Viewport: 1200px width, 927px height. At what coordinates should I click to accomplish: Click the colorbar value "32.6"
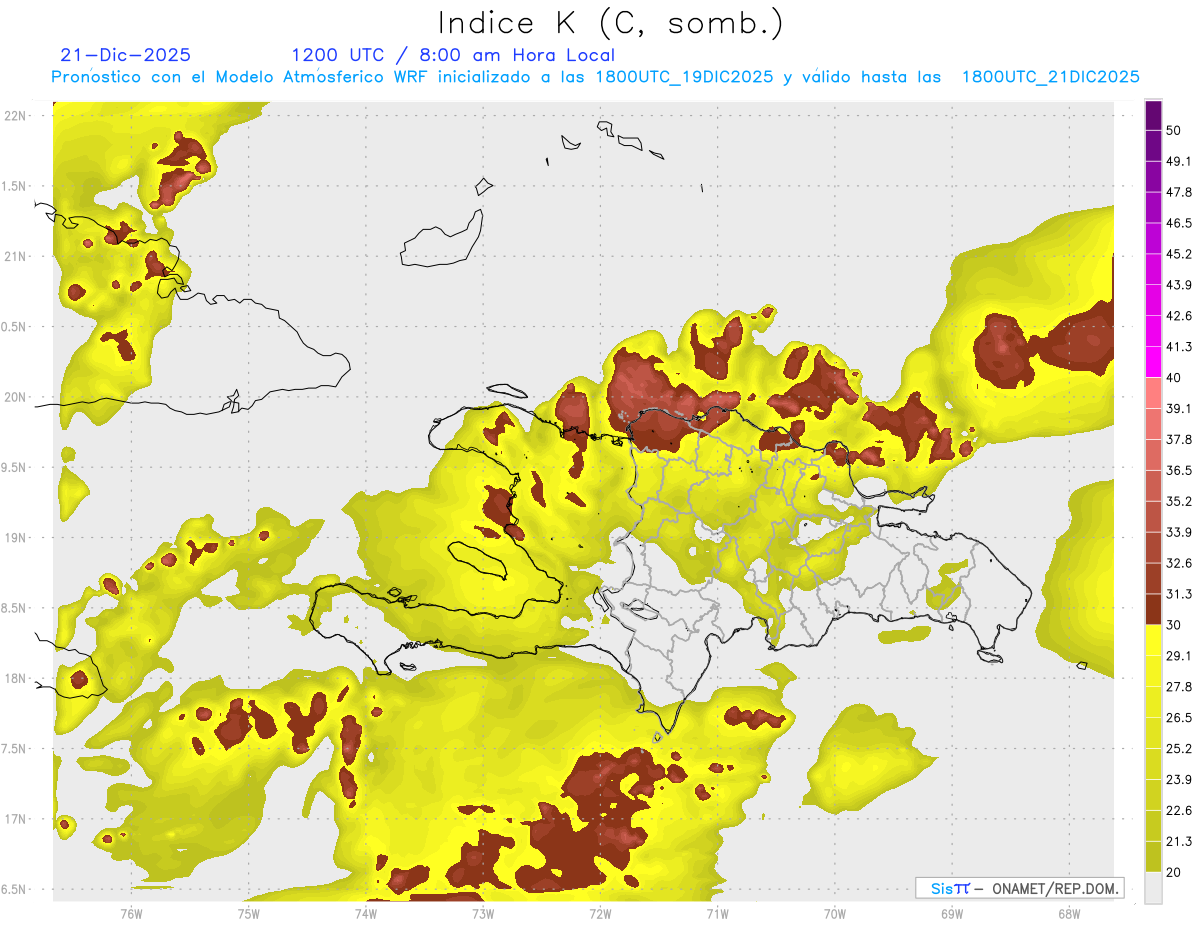[1179, 563]
